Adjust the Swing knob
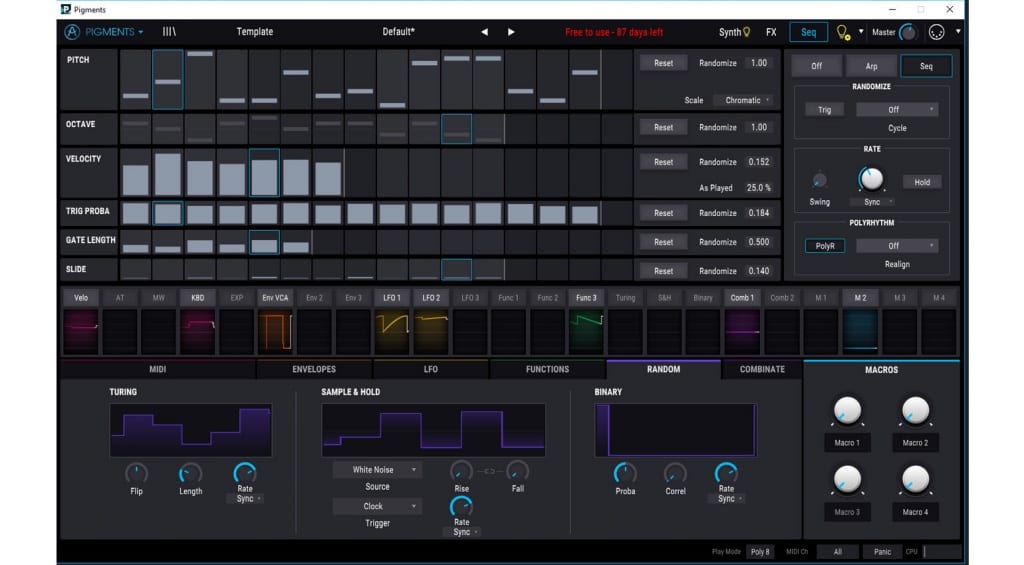The height and width of the screenshot is (565, 1024). 819,180
